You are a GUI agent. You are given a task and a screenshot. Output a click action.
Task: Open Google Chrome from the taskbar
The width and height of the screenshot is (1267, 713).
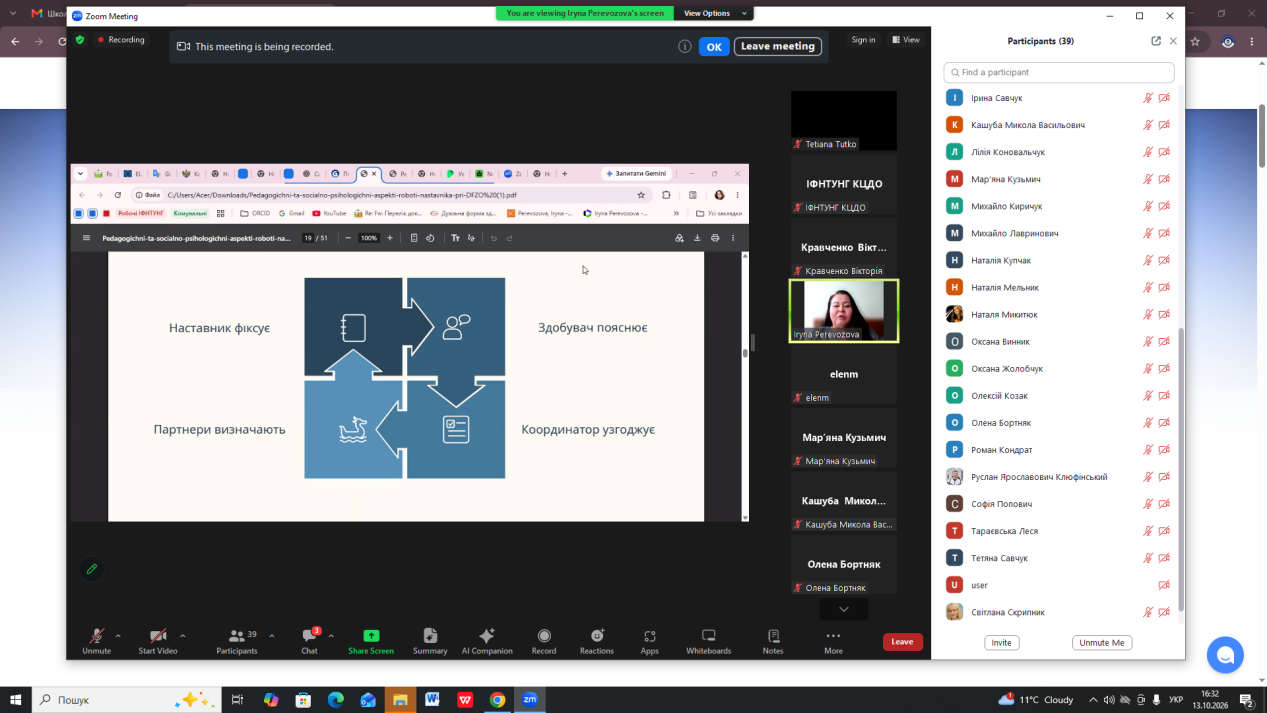[x=497, y=700]
